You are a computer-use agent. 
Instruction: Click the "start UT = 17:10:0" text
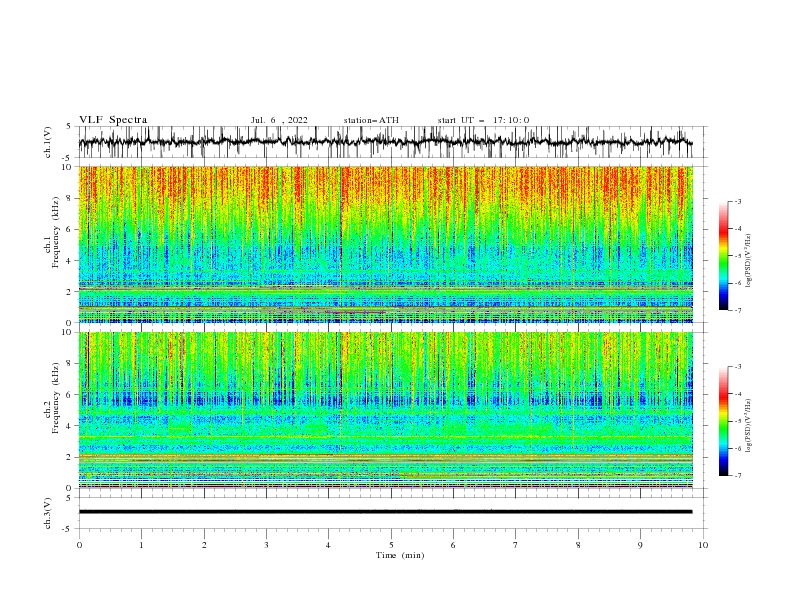[x=483, y=120]
